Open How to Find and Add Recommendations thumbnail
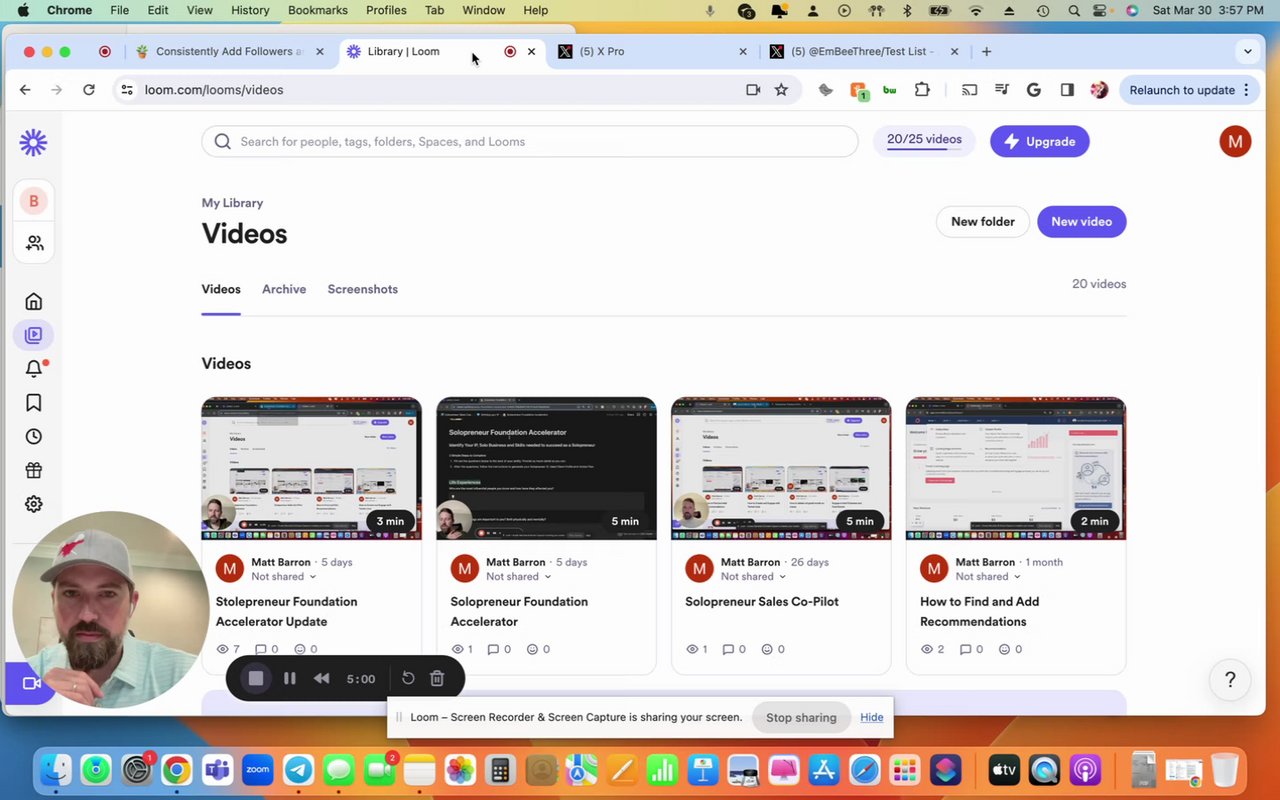The width and height of the screenshot is (1280, 800). pyautogui.click(x=1016, y=468)
